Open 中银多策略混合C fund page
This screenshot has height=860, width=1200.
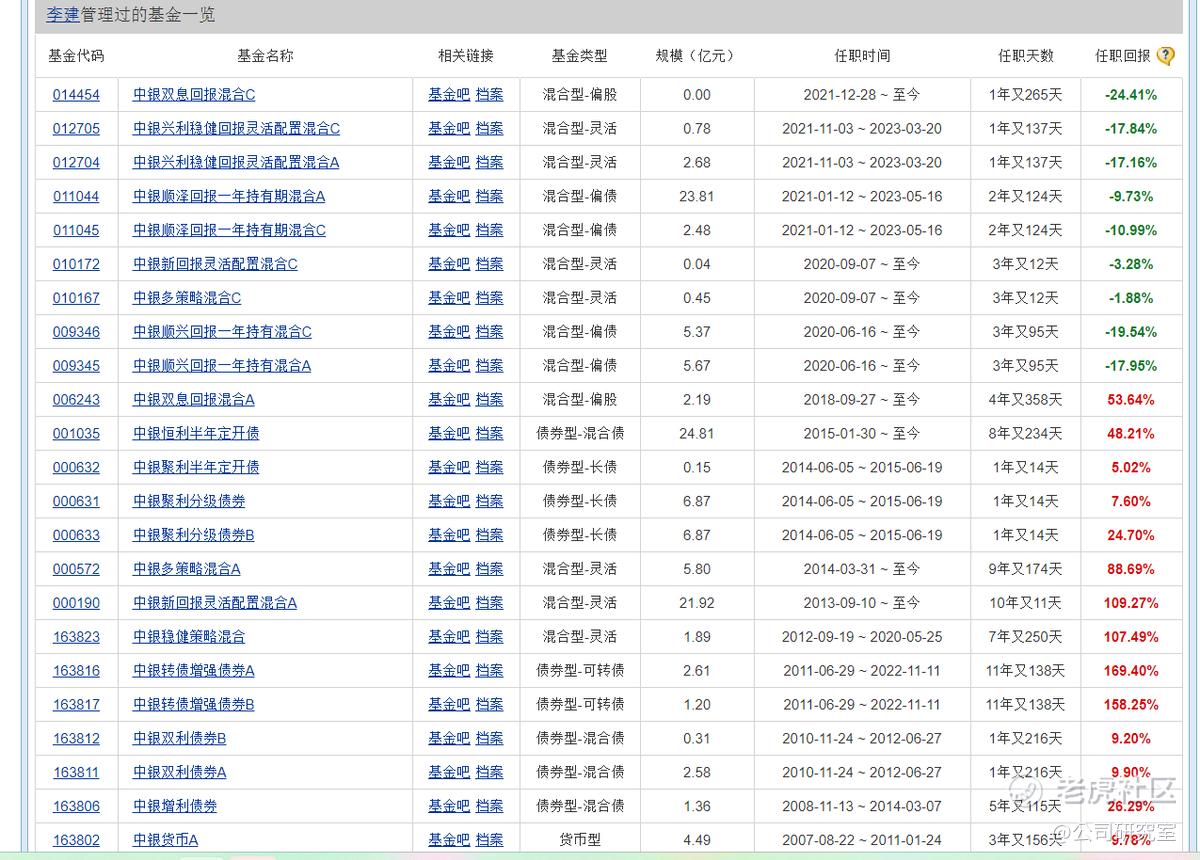pos(187,298)
